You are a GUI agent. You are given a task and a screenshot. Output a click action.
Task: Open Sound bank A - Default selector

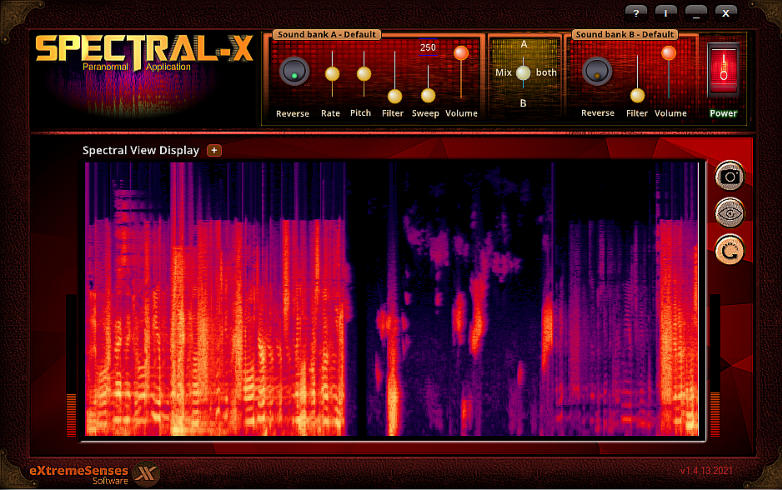pos(327,34)
